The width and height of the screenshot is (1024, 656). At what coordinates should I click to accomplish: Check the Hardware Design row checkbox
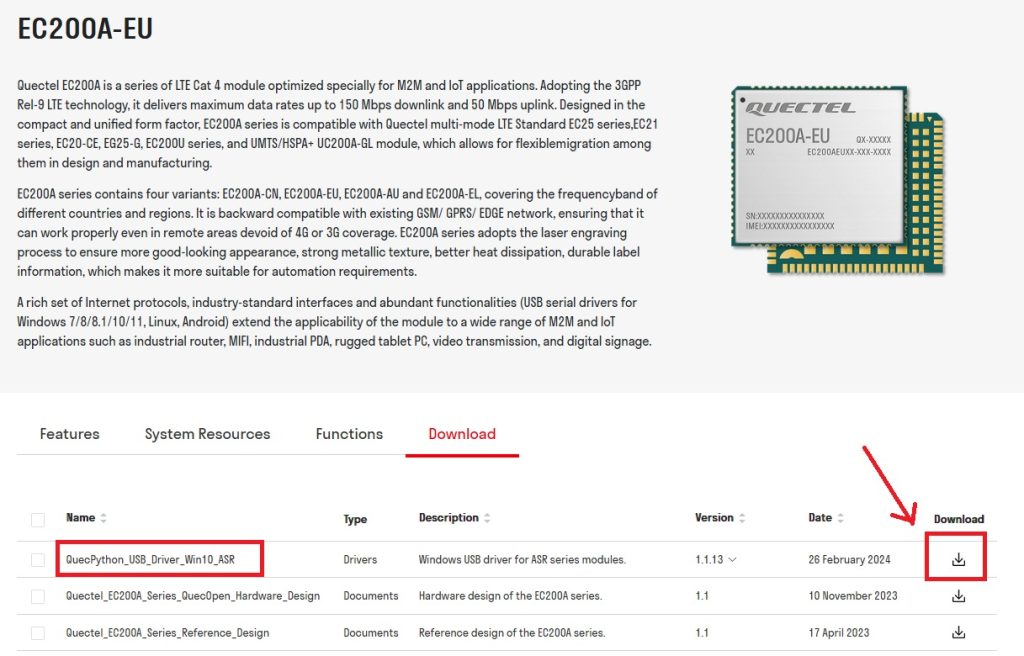(37, 595)
